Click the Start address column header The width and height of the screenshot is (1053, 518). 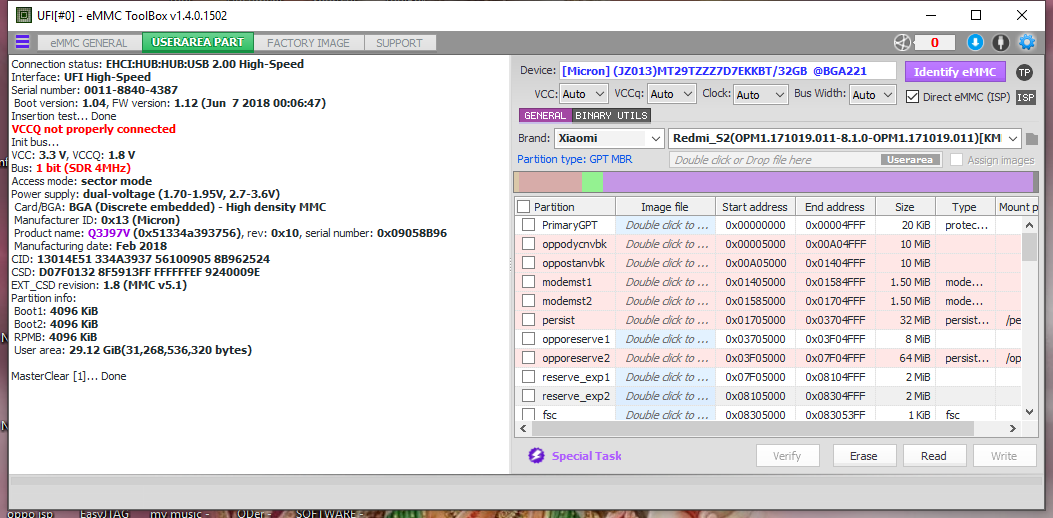coord(755,206)
